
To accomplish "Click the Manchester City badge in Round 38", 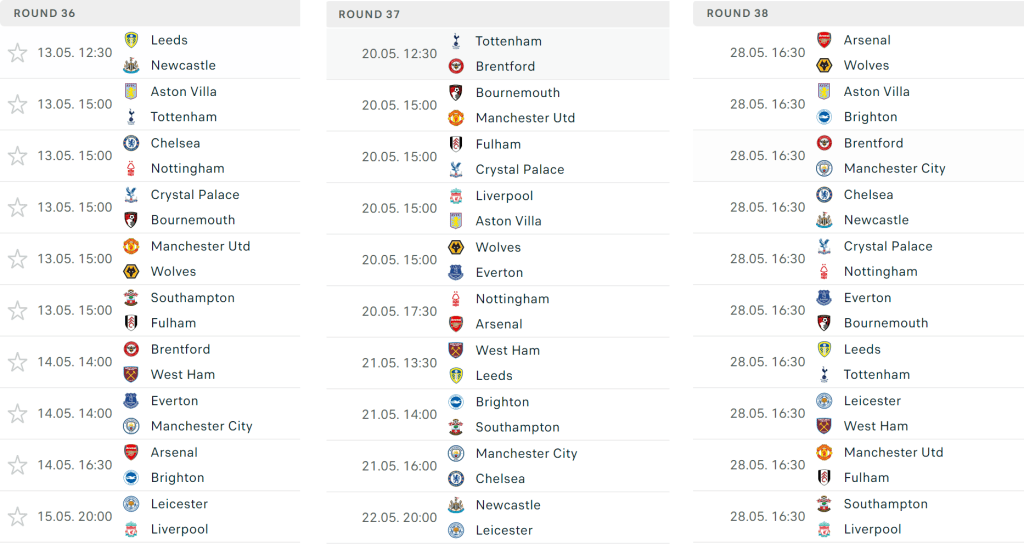I will [824, 168].
